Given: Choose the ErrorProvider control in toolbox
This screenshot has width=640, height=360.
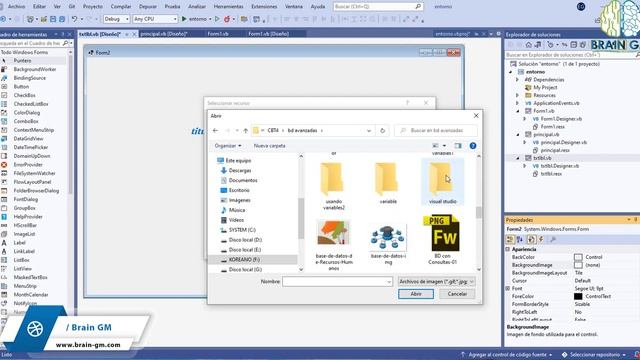Looking at the screenshot, I should (28, 164).
